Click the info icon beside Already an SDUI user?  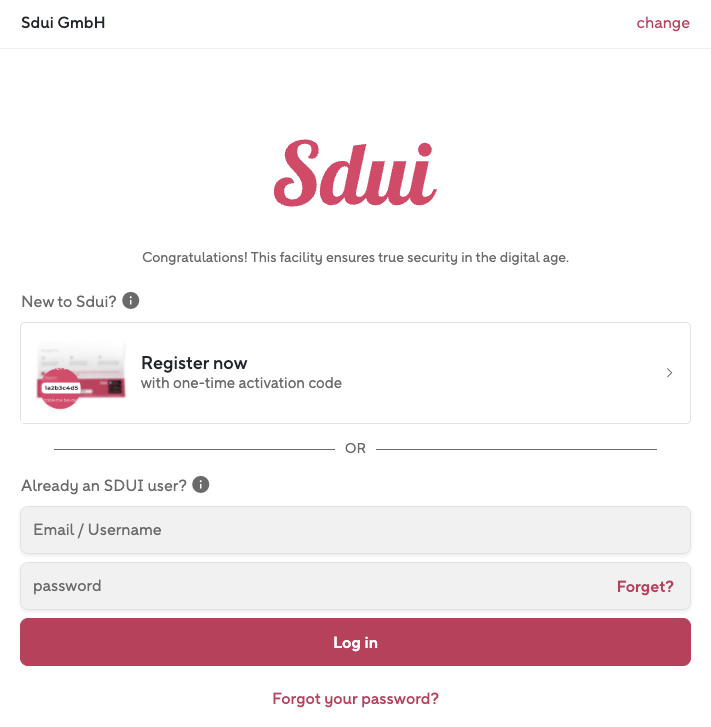(201, 485)
